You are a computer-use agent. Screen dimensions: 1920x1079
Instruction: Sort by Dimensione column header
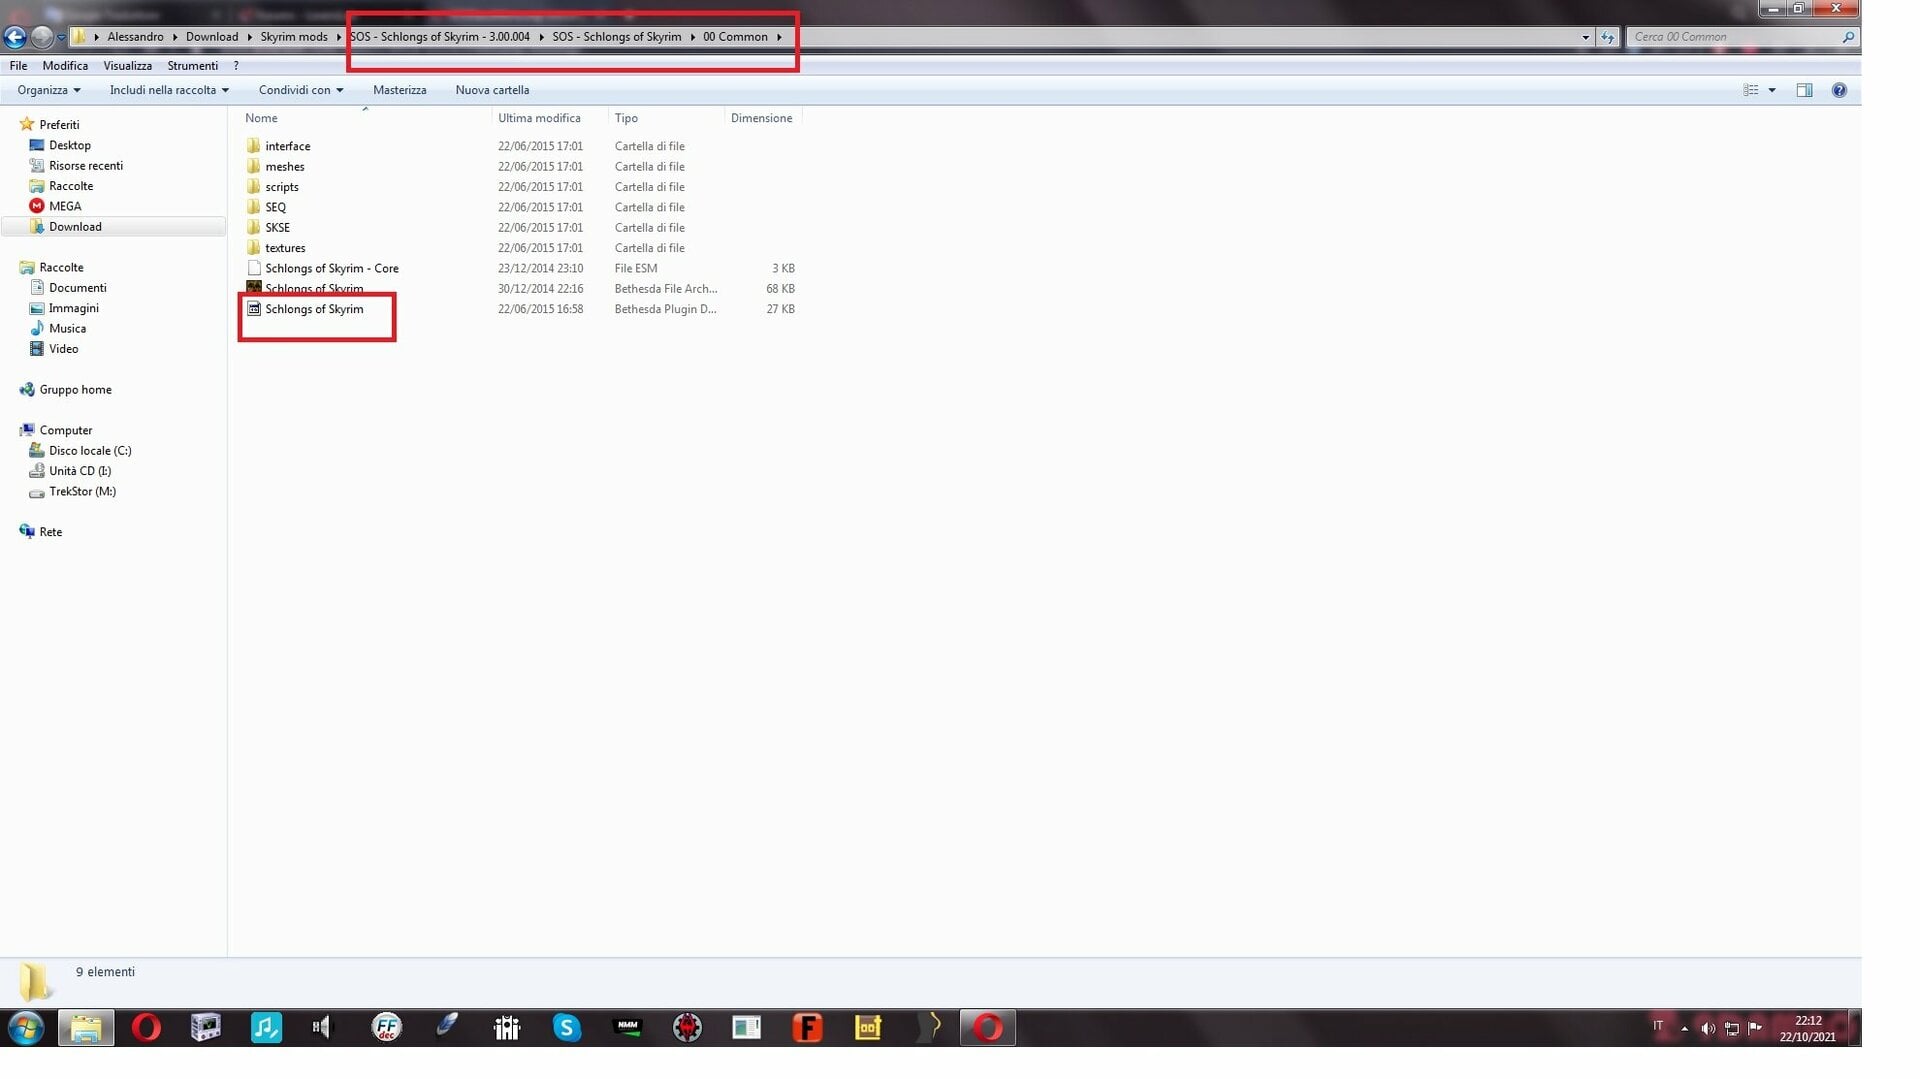763,118
